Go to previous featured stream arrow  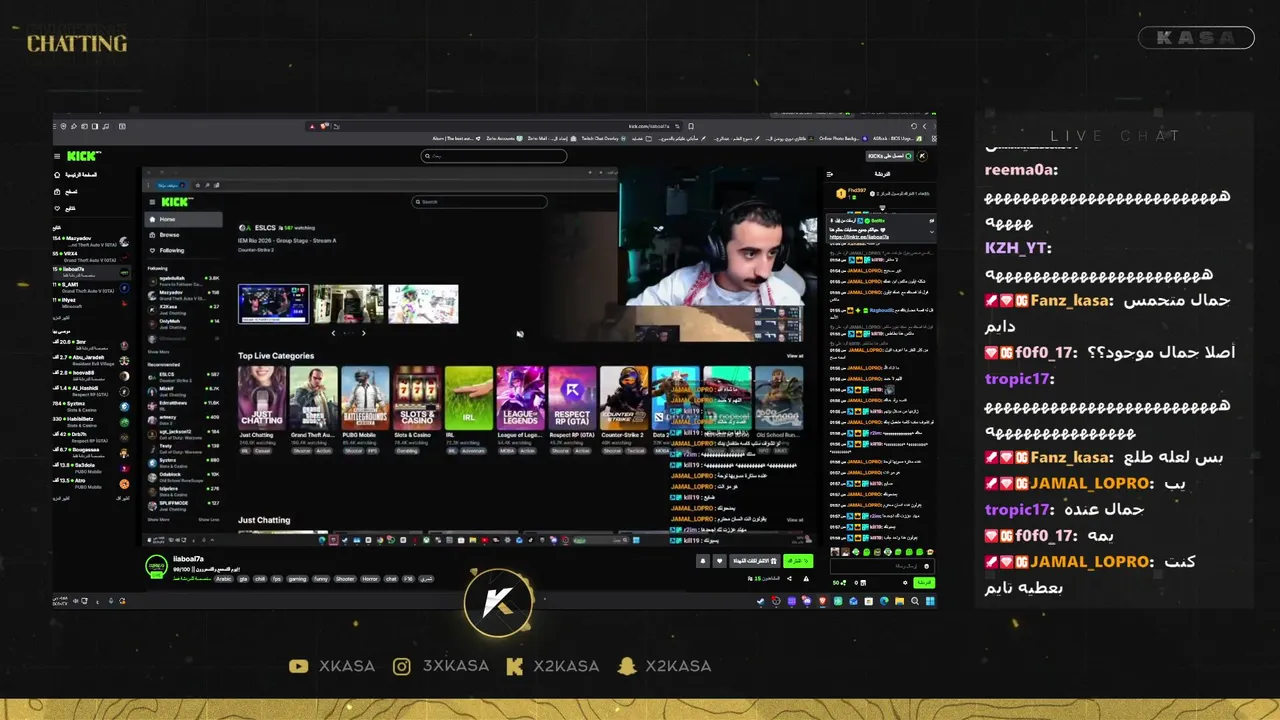pos(334,333)
